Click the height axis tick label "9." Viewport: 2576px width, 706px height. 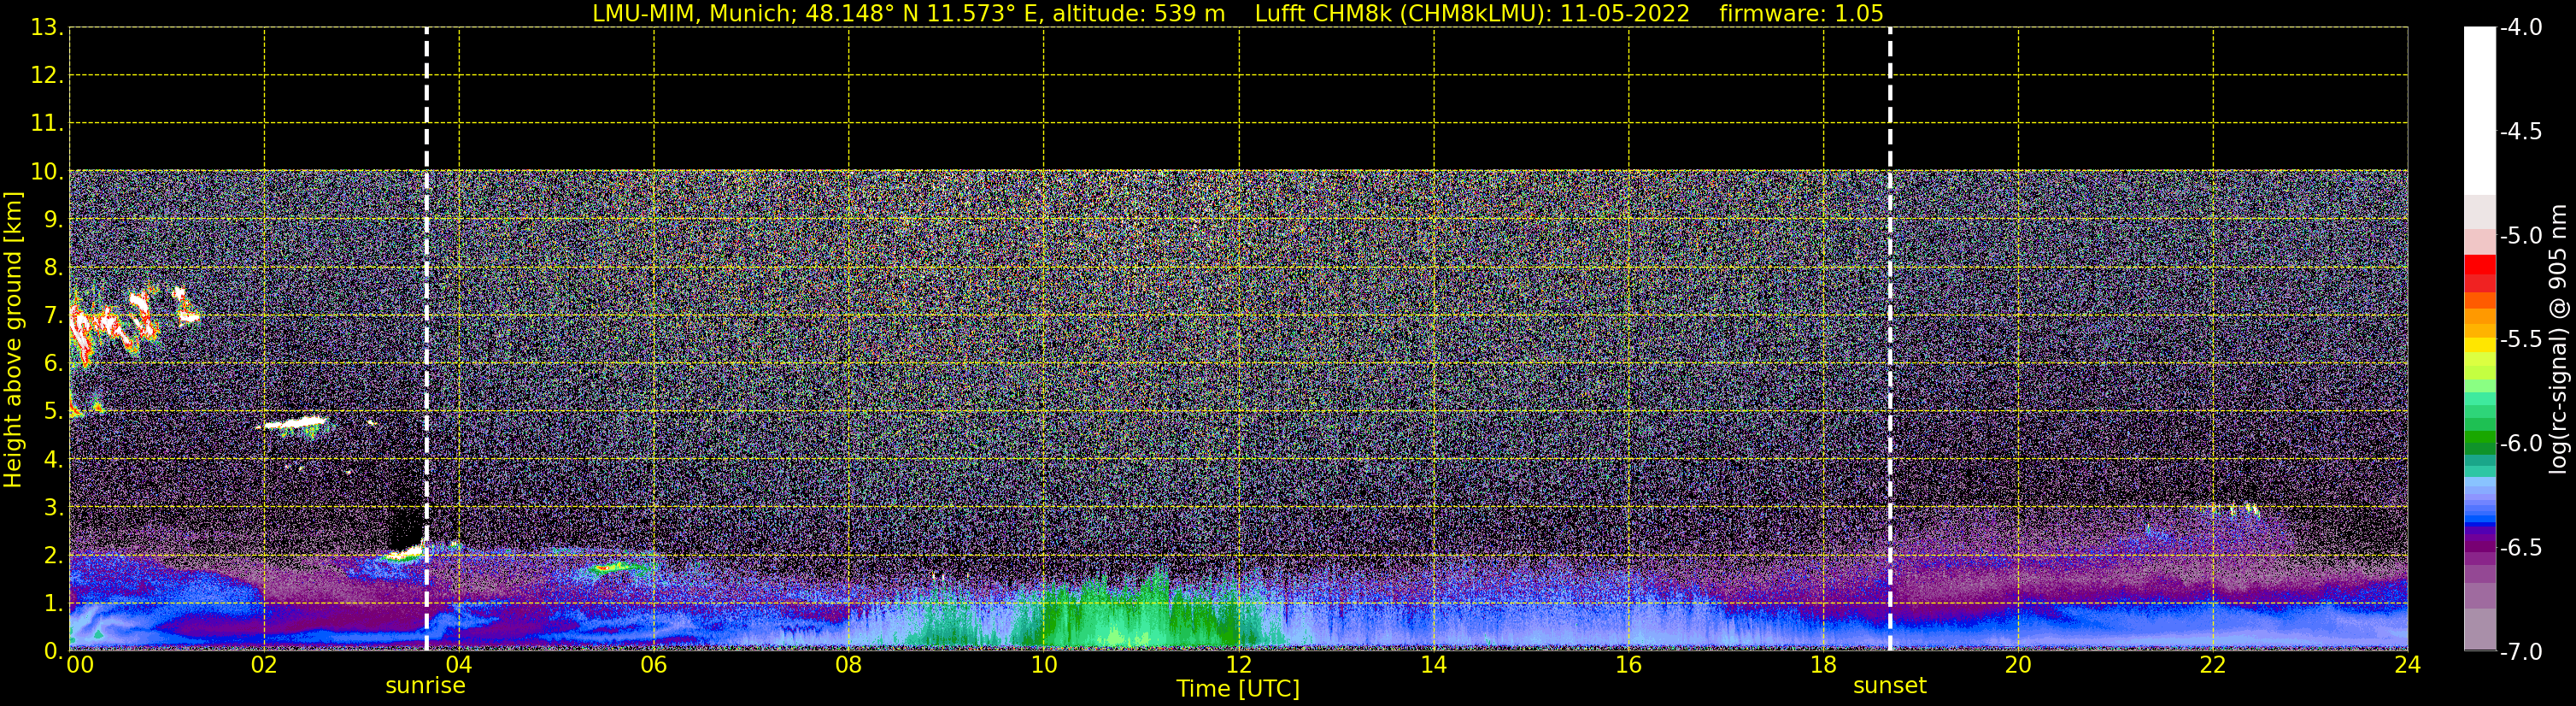pos(53,219)
